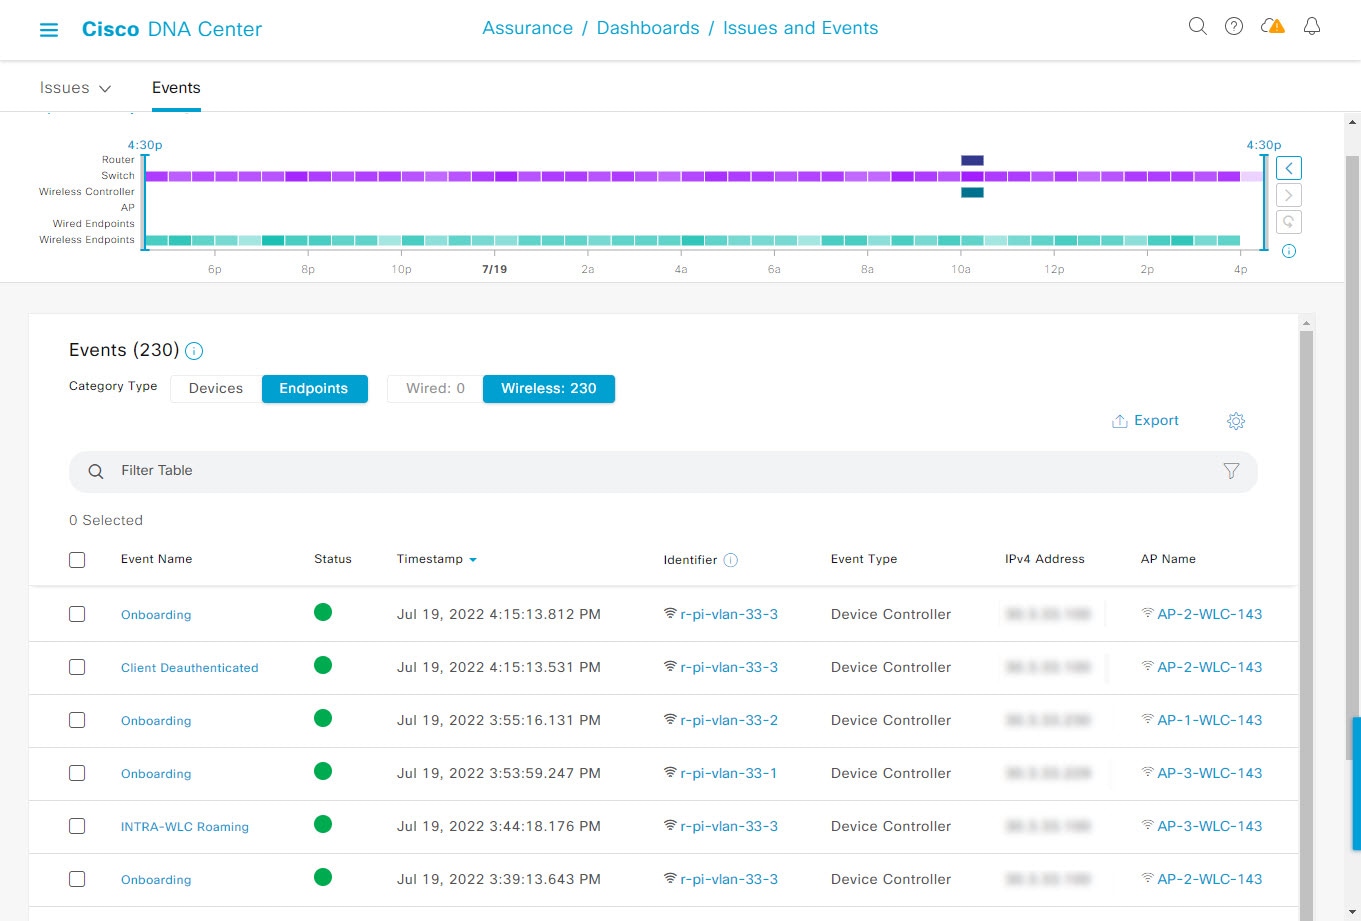Open the filter funnel on the events table

[1231, 470]
